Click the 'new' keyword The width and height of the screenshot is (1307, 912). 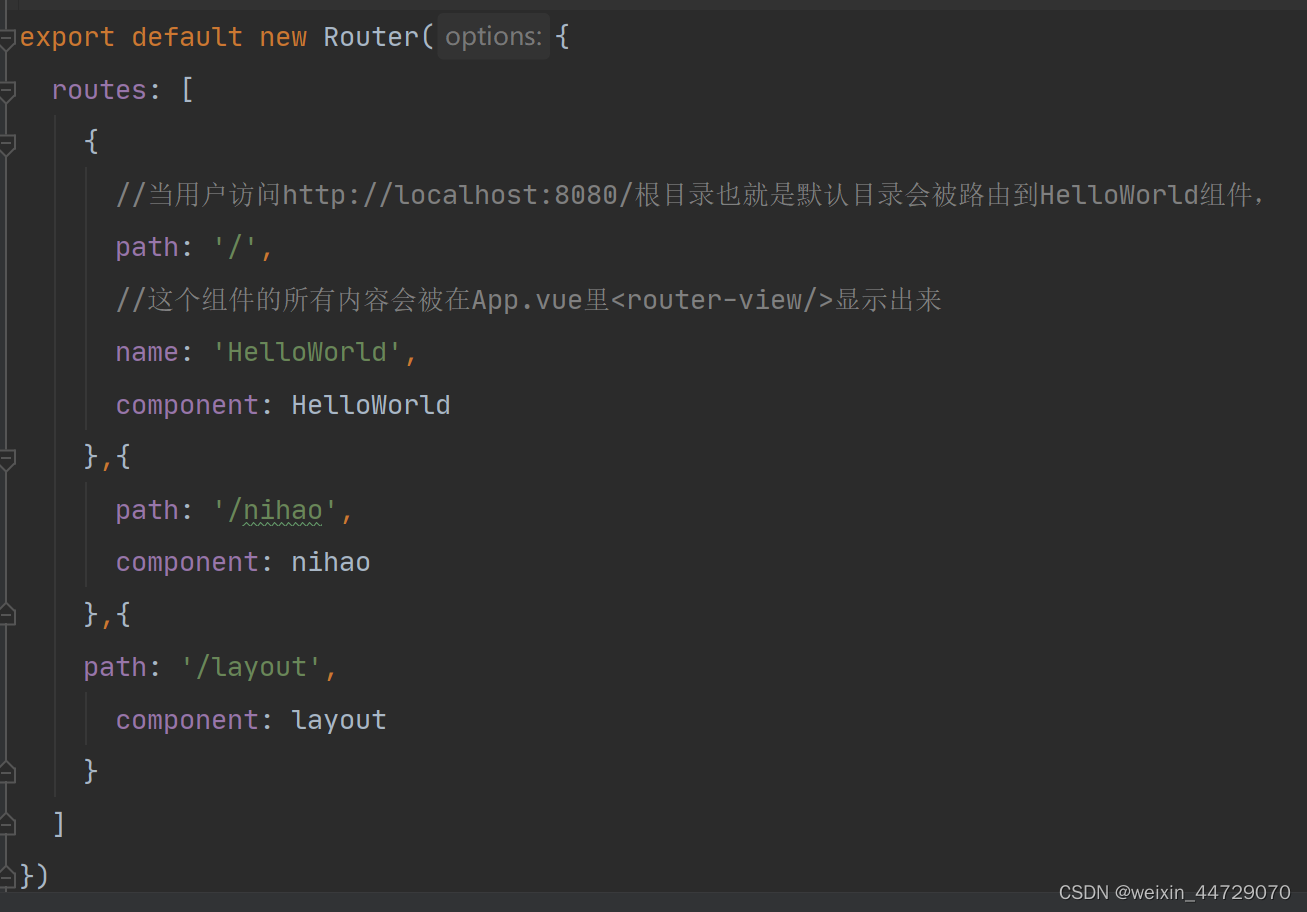tap(283, 37)
